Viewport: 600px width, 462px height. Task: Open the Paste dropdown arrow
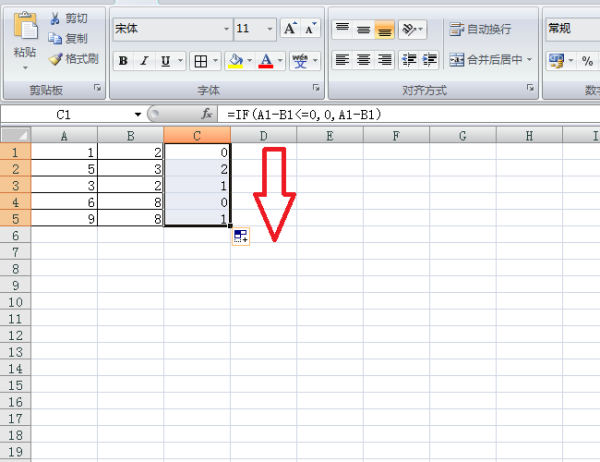(25, 68)
